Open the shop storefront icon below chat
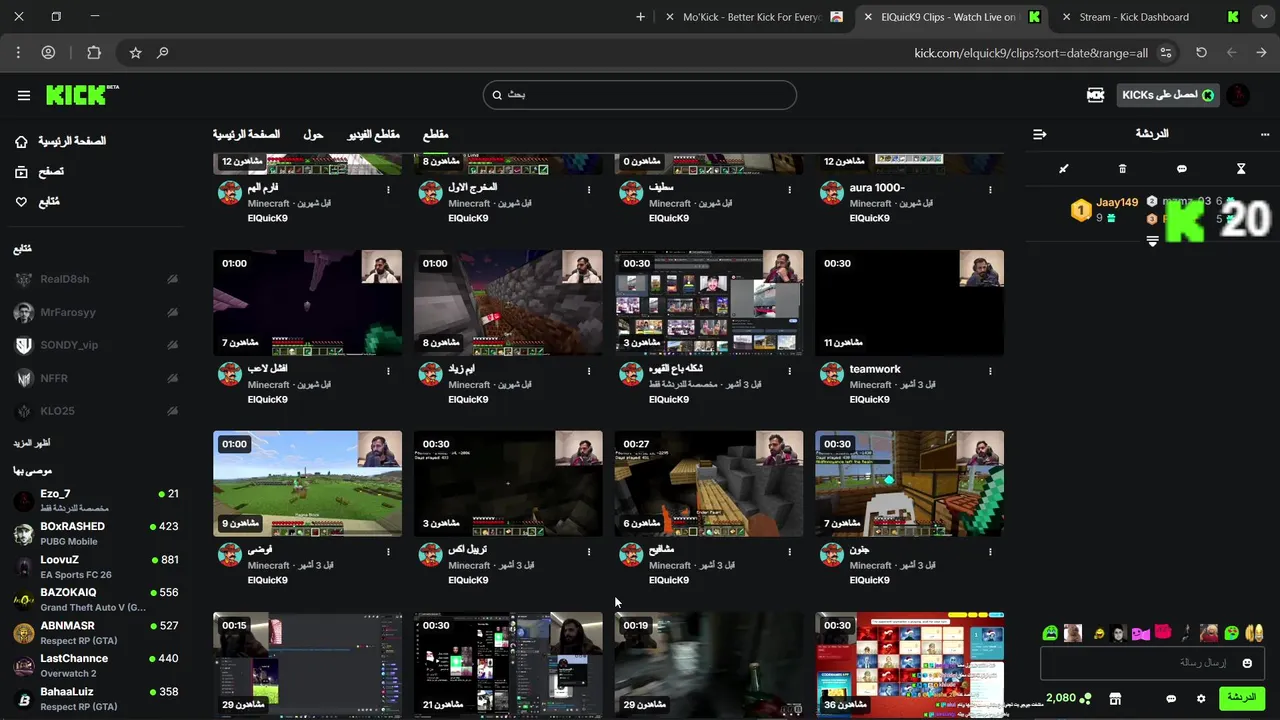The image size is (1280, 720). point(1115,698)
